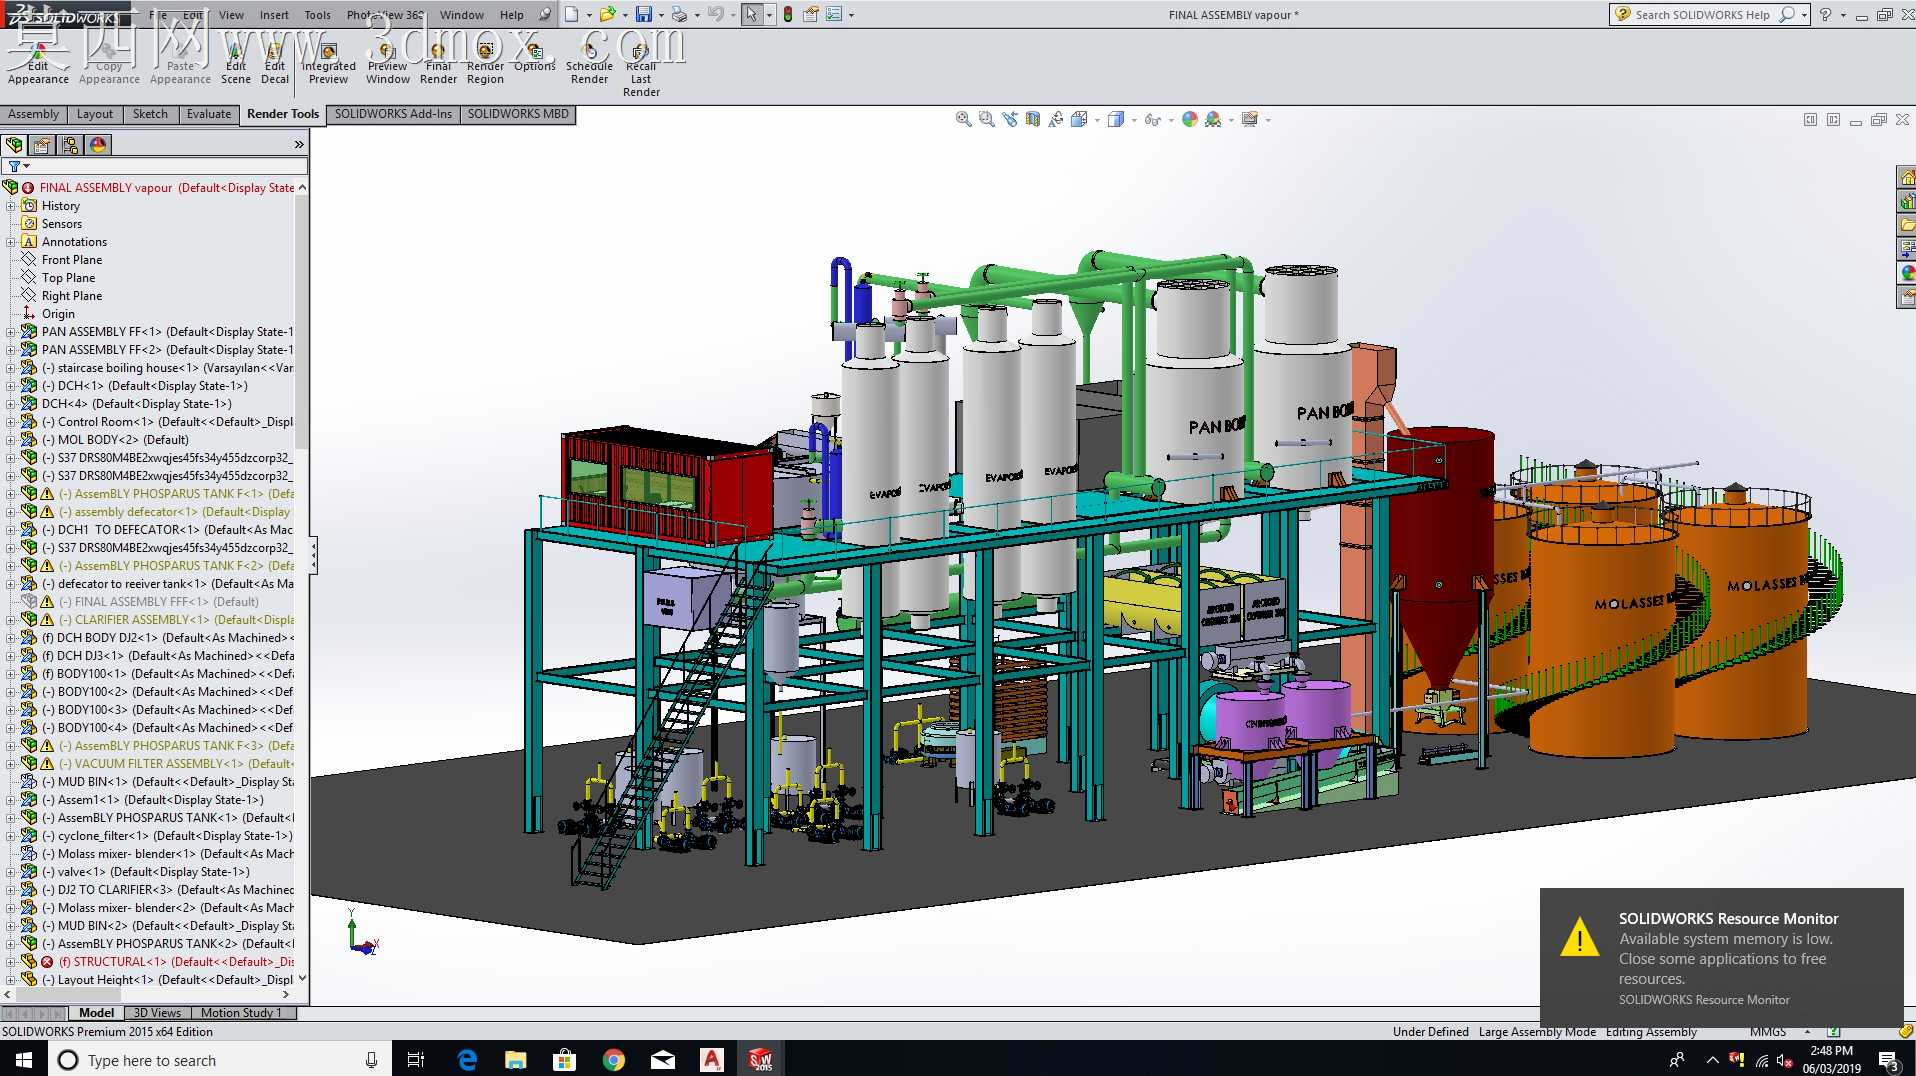Image resolution: width=1916 pixels, height=1076 pixels.
Task: Click MMGS unit system in status bar
Action: 1768,1032
